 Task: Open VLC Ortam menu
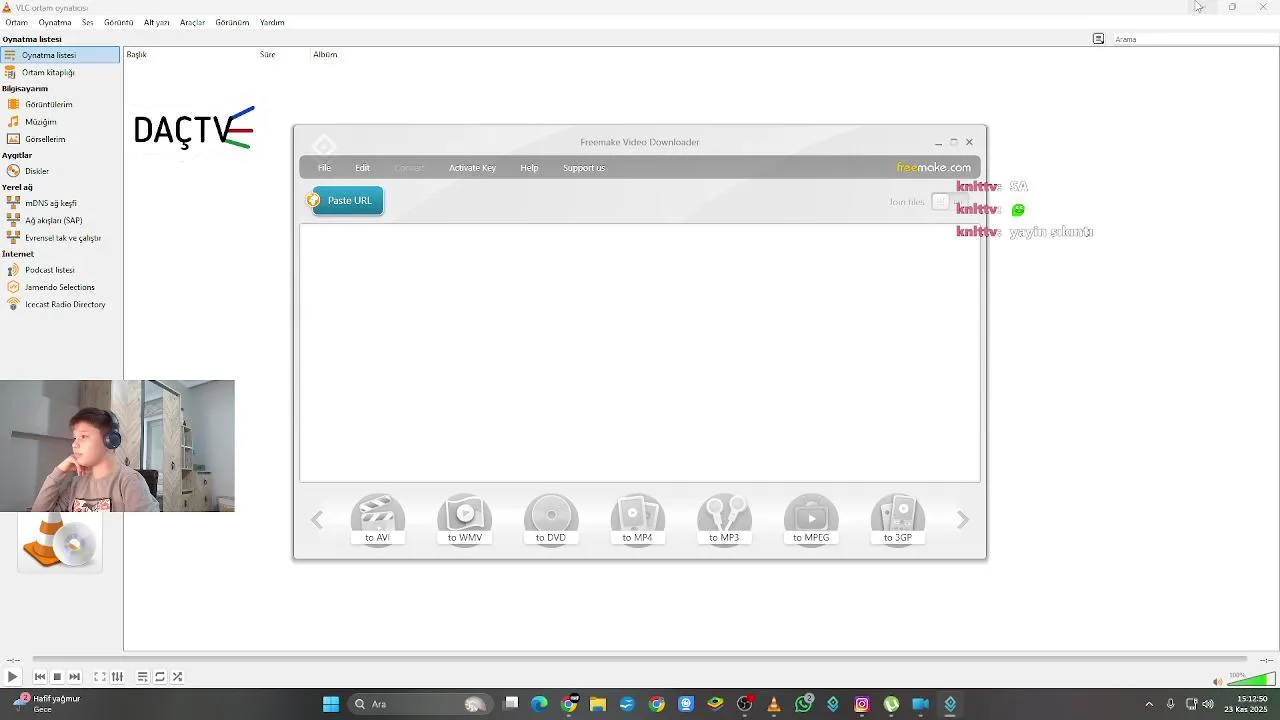[16, 22]
